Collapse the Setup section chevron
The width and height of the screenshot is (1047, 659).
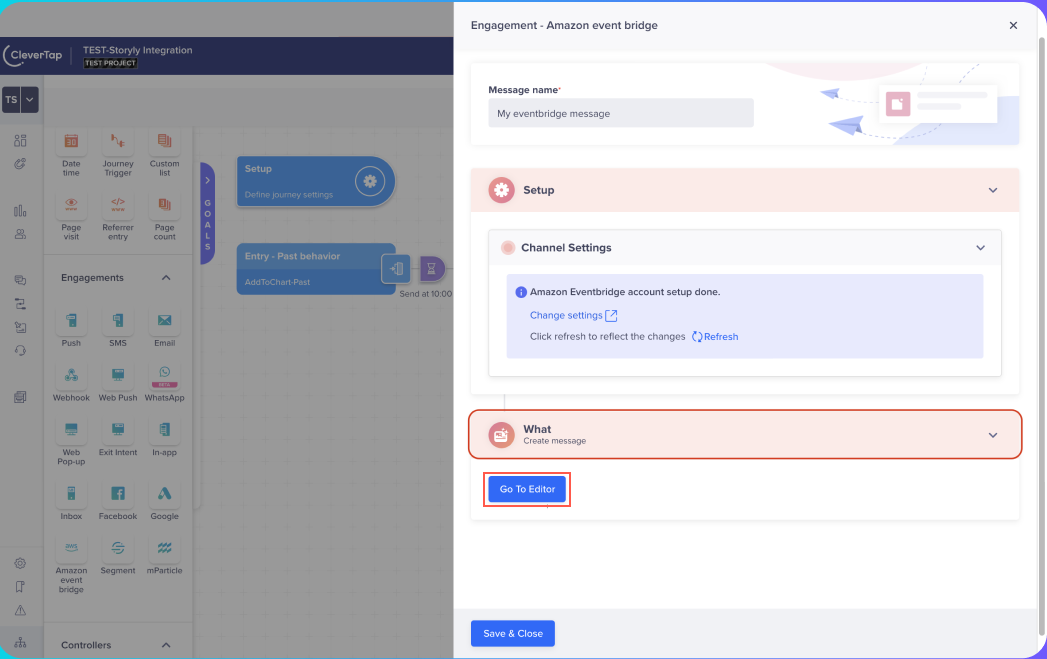(993, 190)
